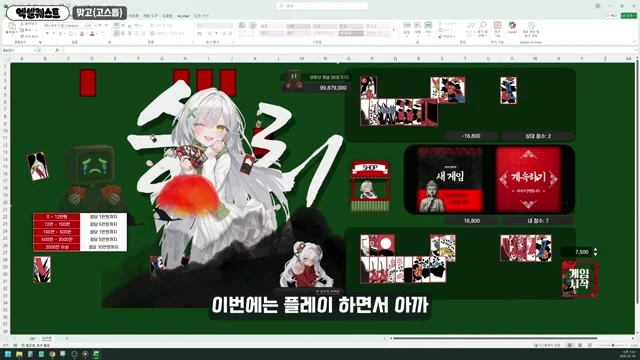The width and height of the screenshot is (640, 360).
Task: Open the Developer ribbon tab
Action: pyautogui.click(x=150, y=16)
